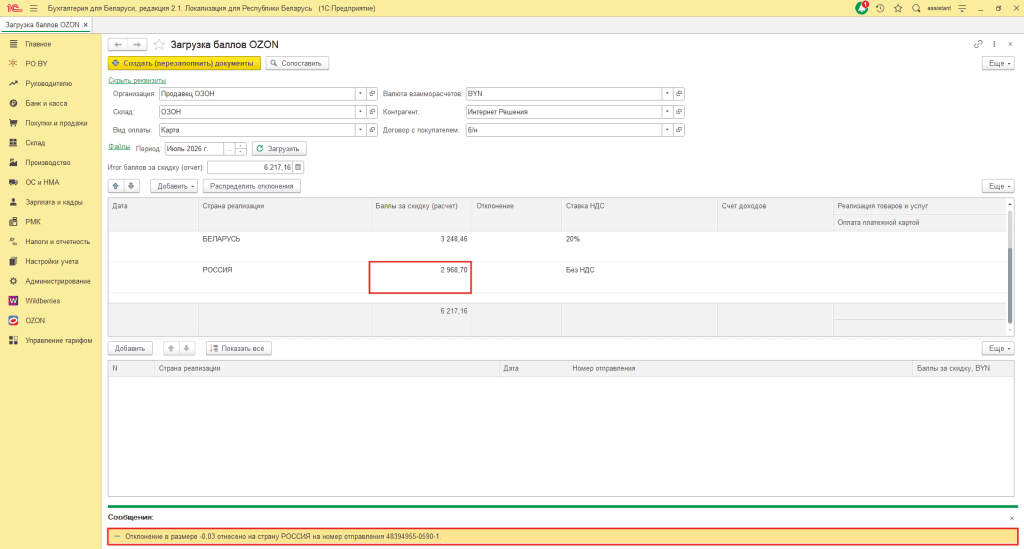Open the top Еще menu beside Сопоставить
This screenshot has width=1024, height=549.
[998, 63]
